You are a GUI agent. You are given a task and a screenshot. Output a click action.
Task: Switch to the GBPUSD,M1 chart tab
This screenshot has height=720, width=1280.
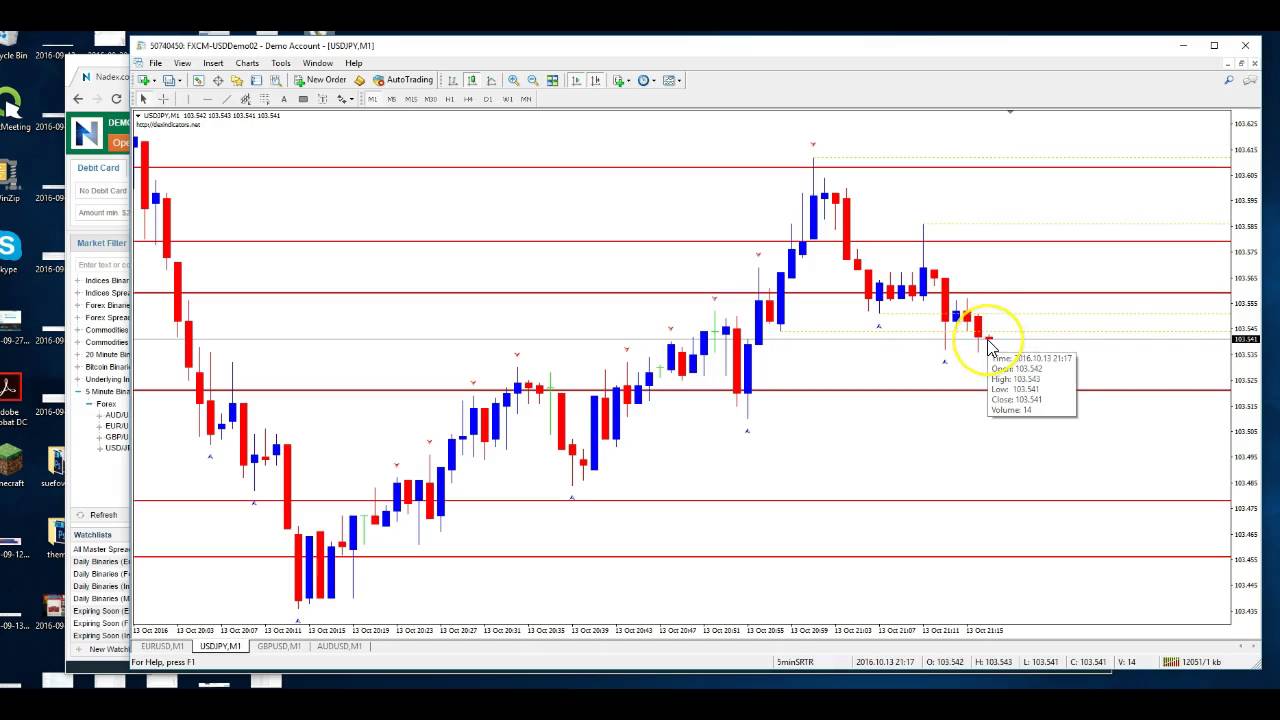click(279, 646)
